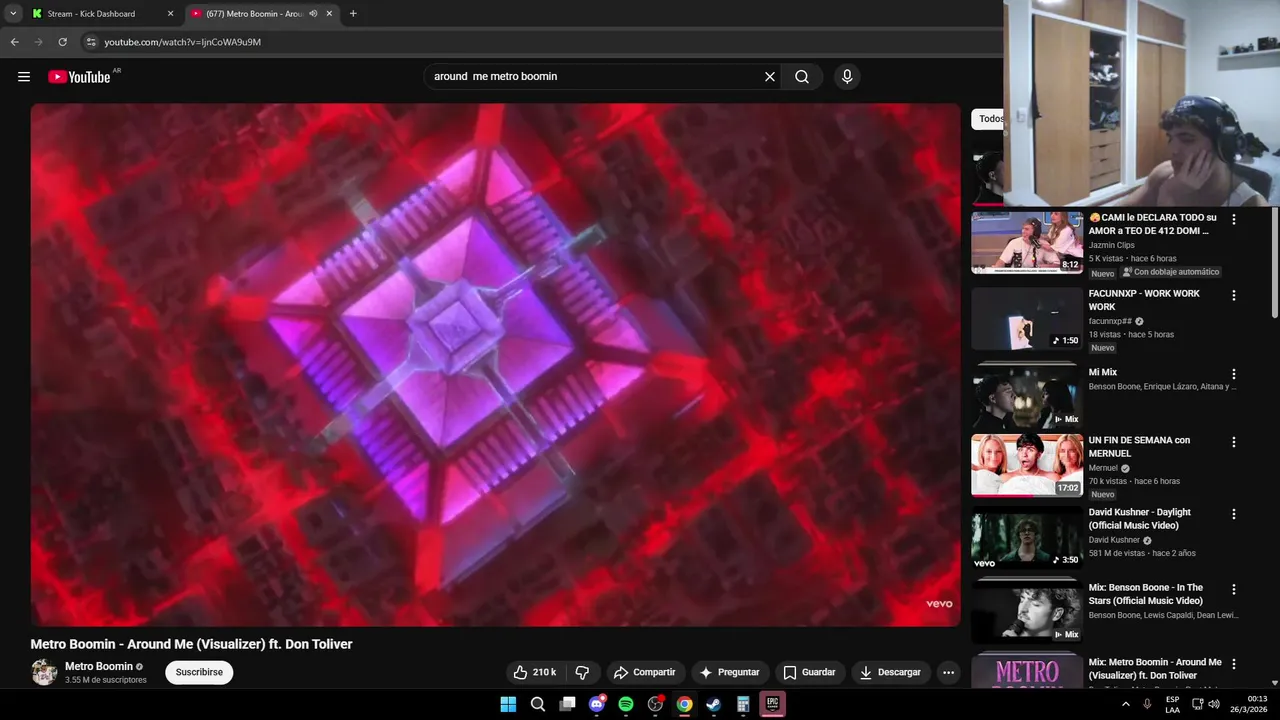1280x720 pixels.
Task: Go back in browser history
Action: tap(14, 42)
